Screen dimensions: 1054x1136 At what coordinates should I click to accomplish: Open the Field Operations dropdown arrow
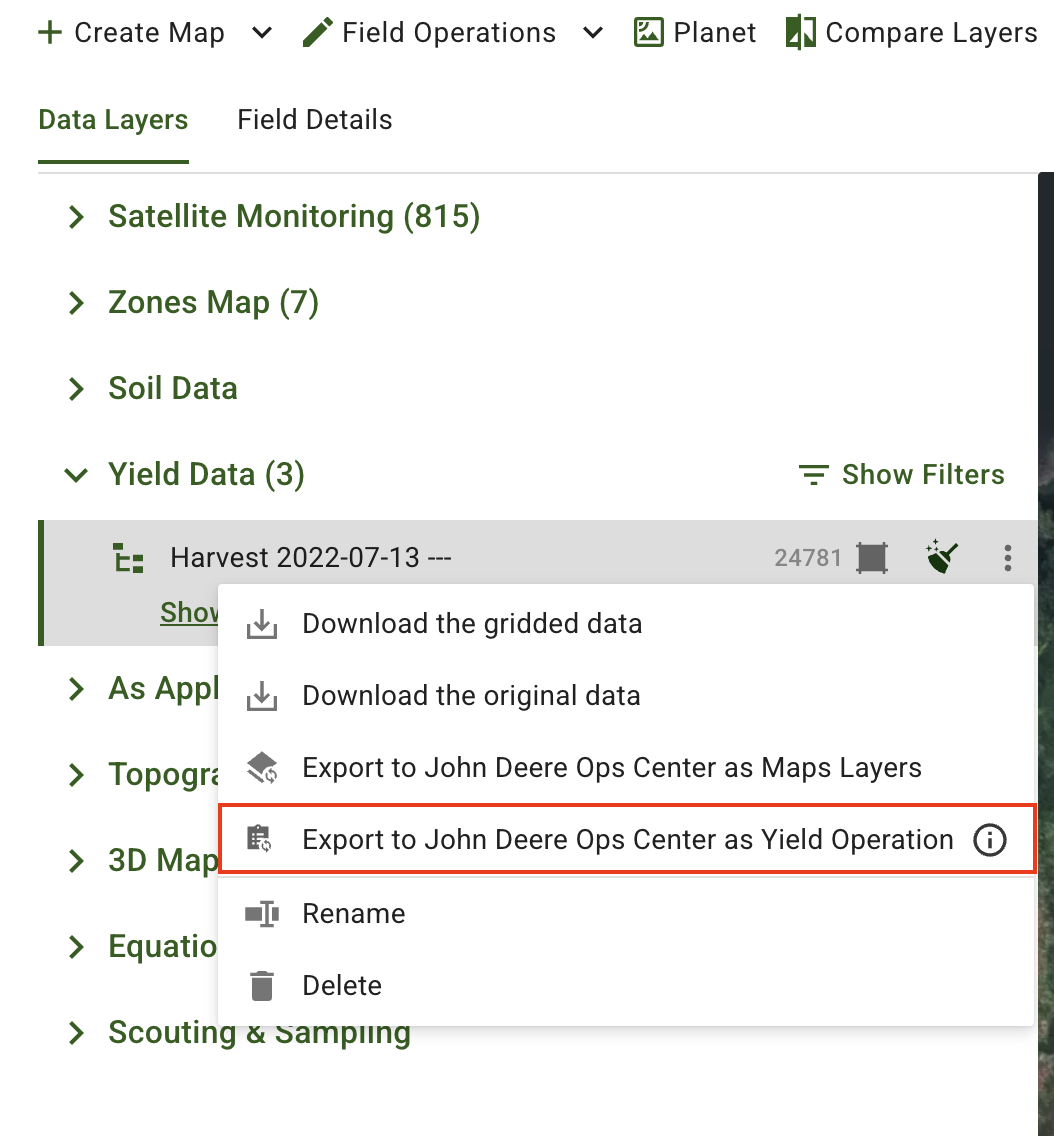click(x=593, y=33)
